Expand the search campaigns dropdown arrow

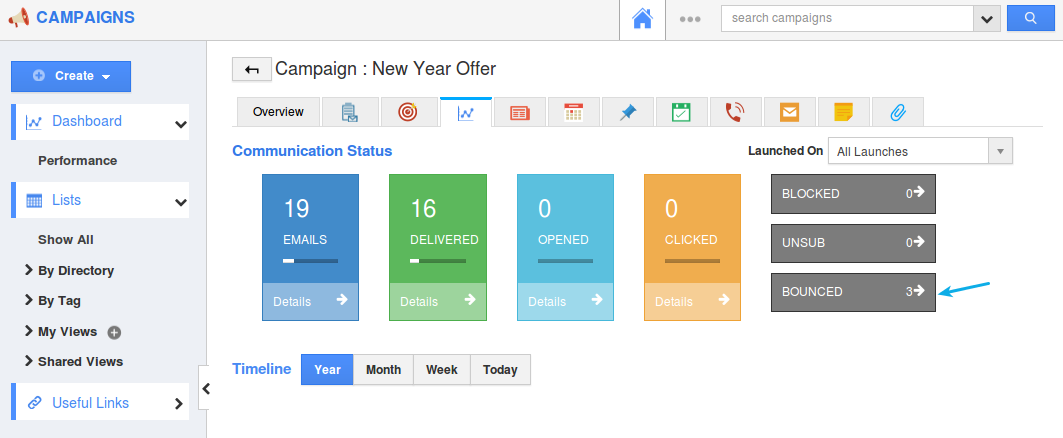coord(986,18)
